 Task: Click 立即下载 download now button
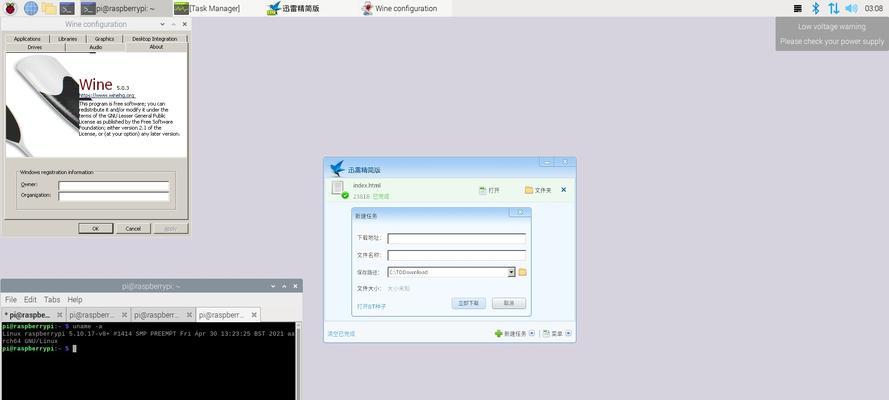coord(469,303)
